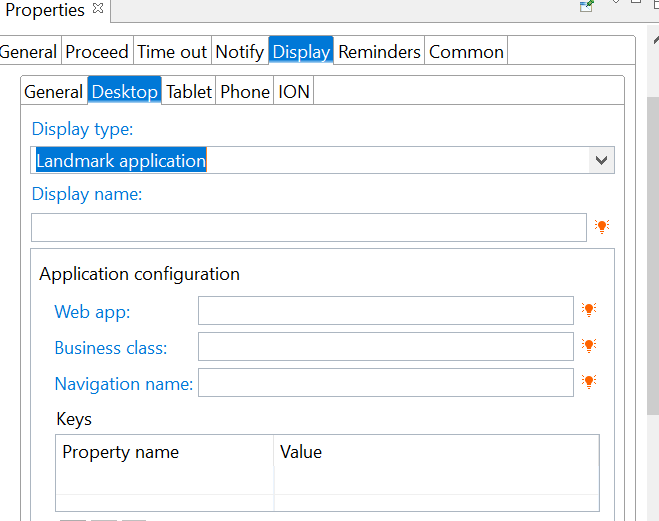
Task: Click the Display name input field
Action: tap(309, 227)
